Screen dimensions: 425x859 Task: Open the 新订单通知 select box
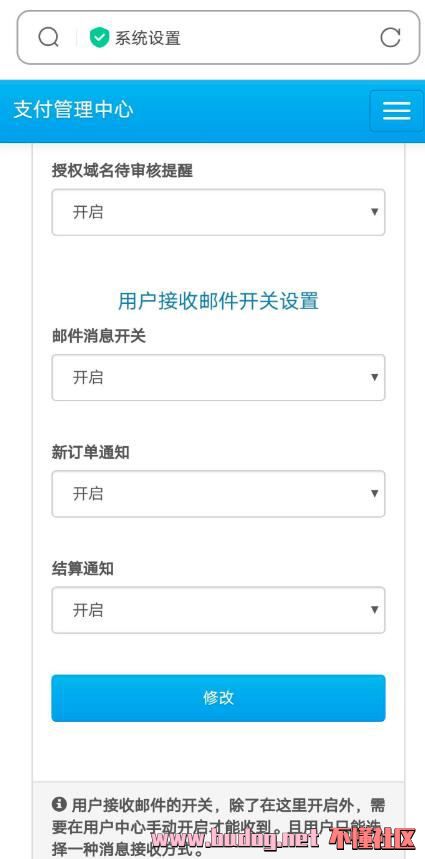click(x=219, y=494)
